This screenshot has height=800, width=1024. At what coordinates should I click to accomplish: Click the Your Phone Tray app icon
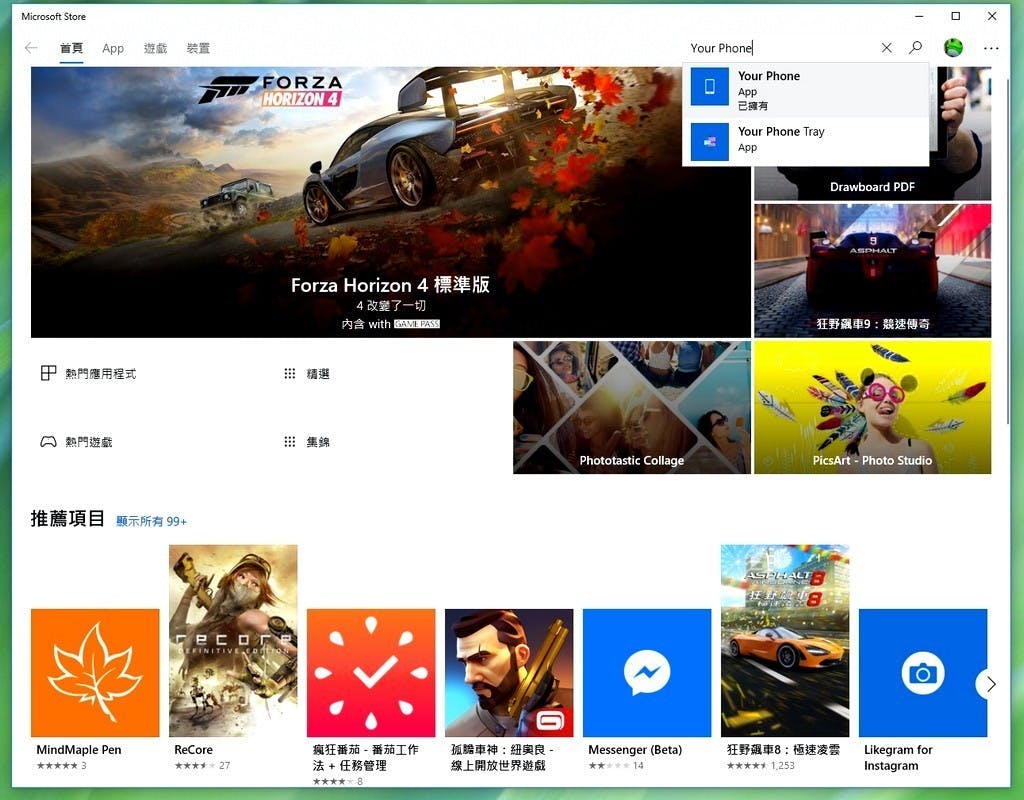click(709, 142)
